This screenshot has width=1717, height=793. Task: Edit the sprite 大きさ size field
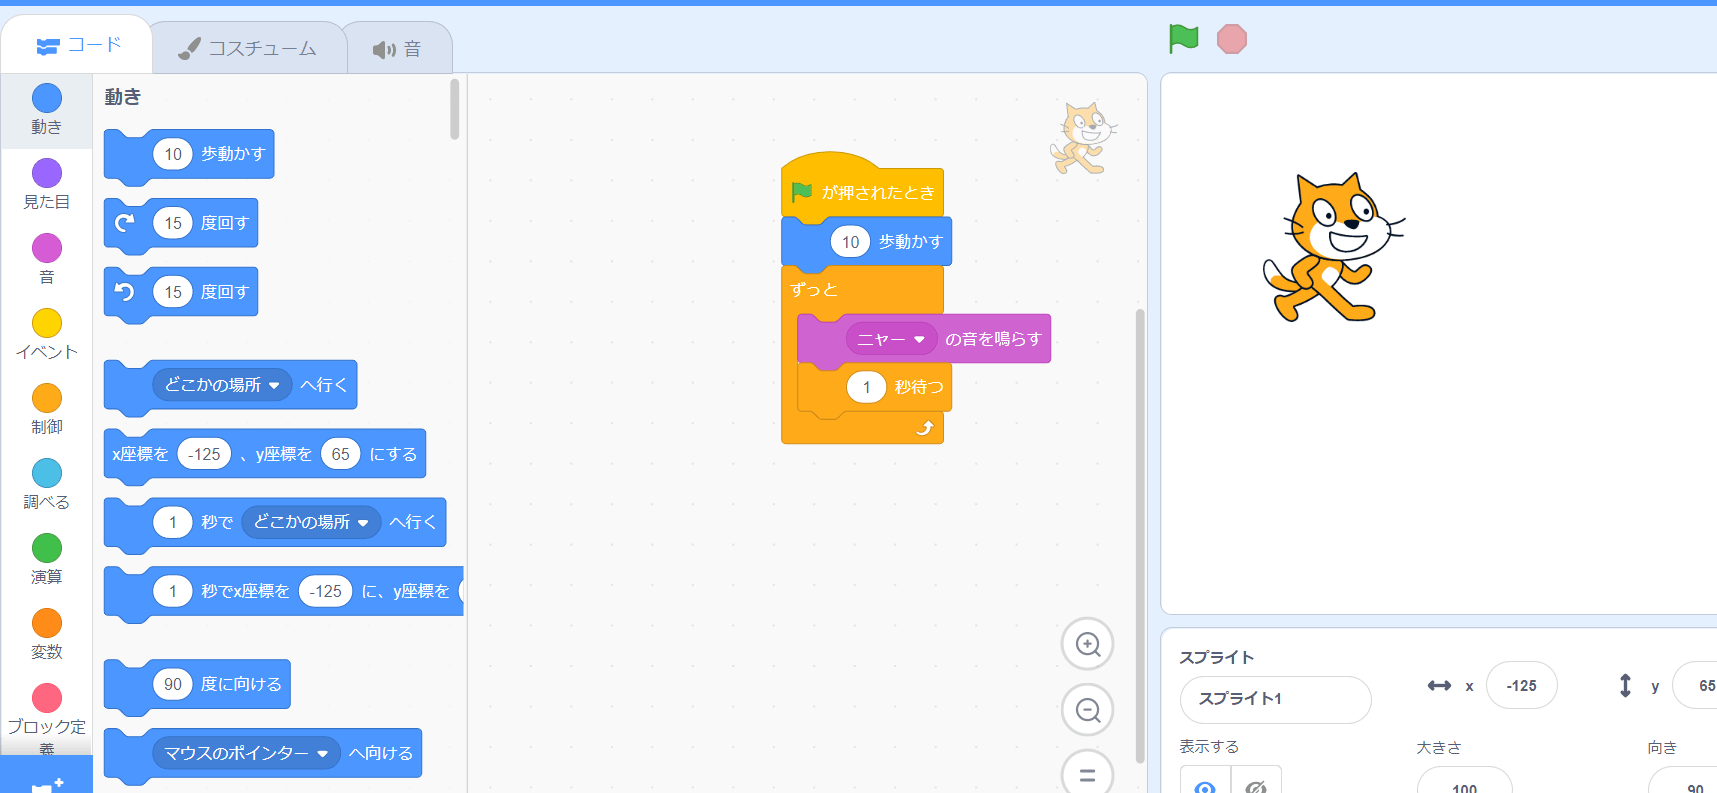[x=1464, y=780]
